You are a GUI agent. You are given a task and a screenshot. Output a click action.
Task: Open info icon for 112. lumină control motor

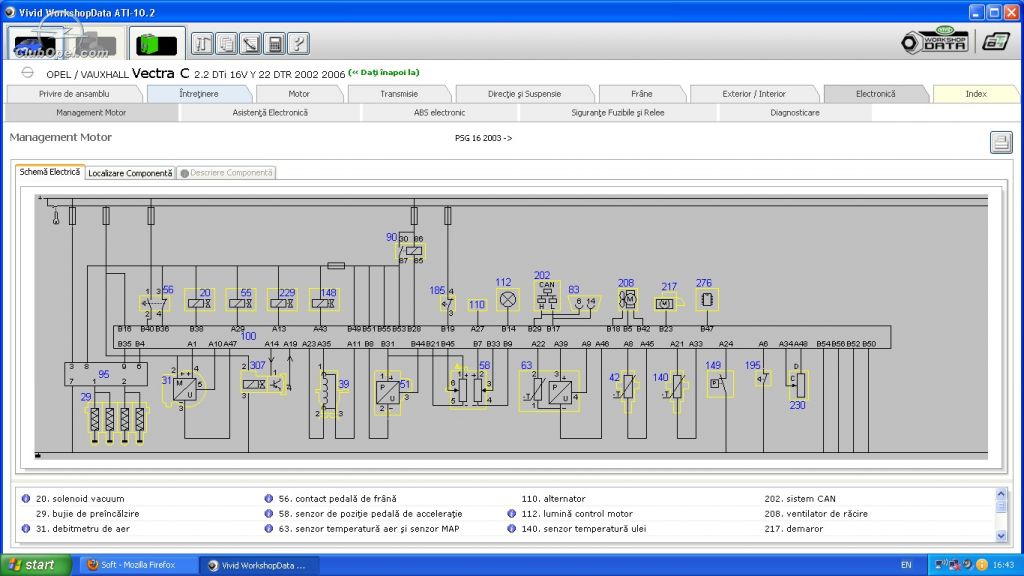point(511,513)
